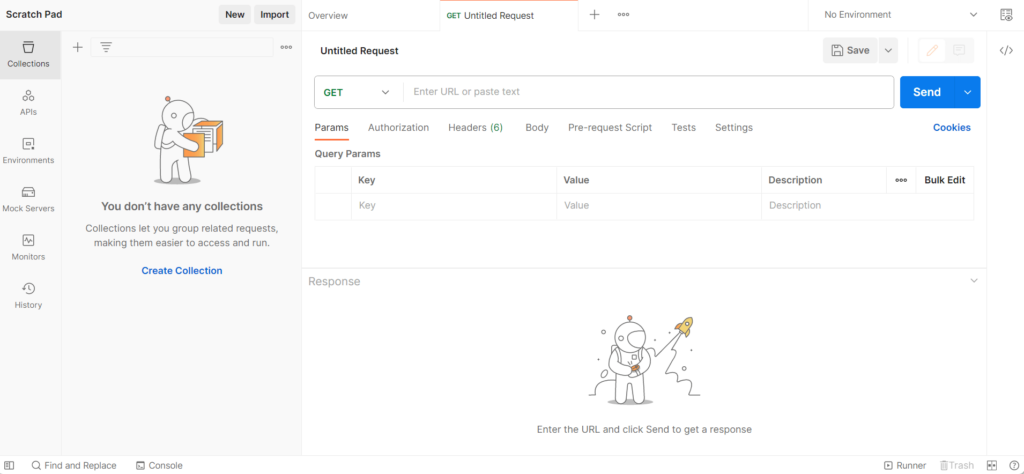Switch to the Body tab
1024x474 pixels.
(537, 128)
